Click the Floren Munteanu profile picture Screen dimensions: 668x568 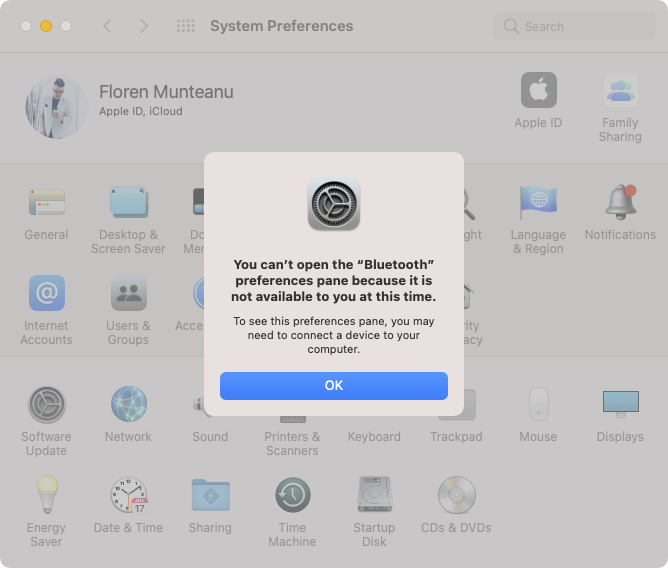pyautogui.click(x=57, y=107)
